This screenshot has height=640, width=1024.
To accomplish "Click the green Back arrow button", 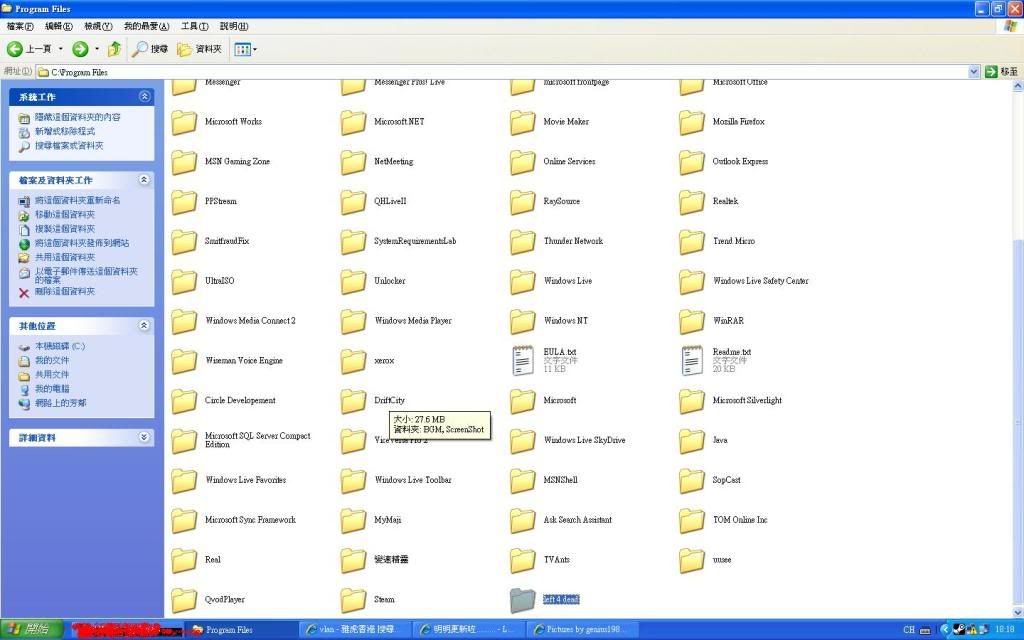I will (16, 49).
